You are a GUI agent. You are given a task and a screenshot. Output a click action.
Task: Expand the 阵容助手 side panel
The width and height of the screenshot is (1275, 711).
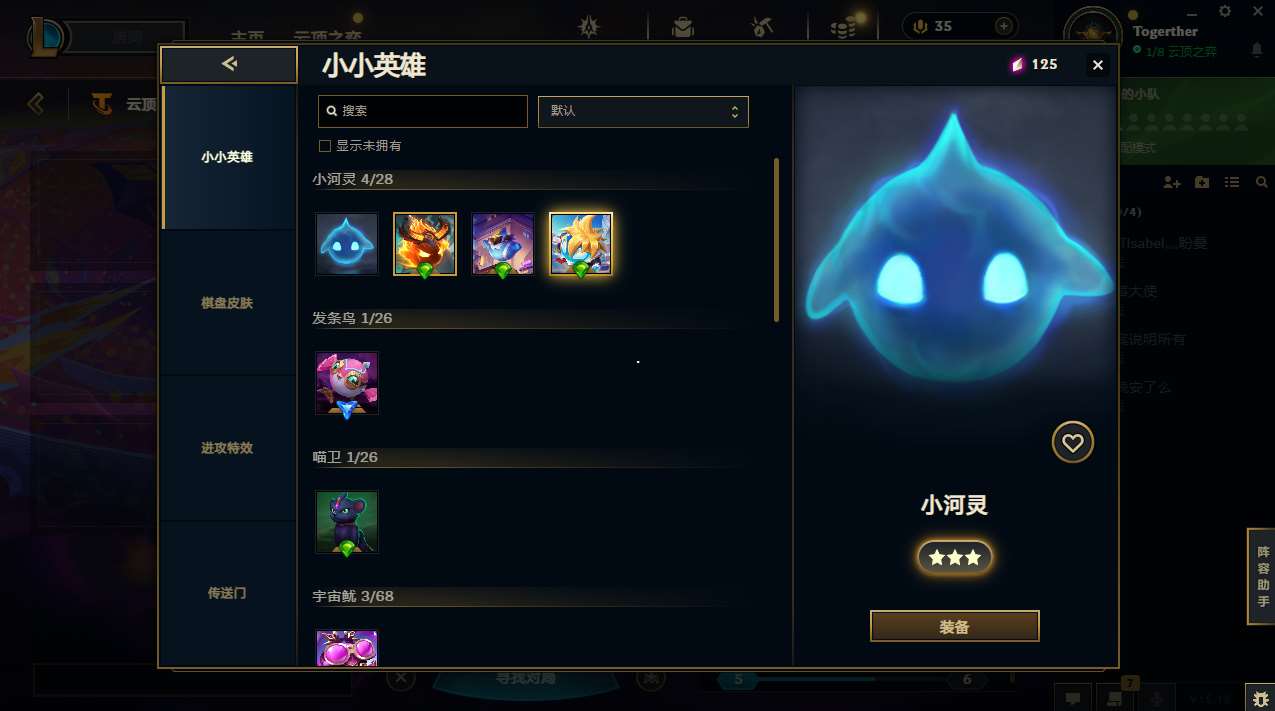1263,577
